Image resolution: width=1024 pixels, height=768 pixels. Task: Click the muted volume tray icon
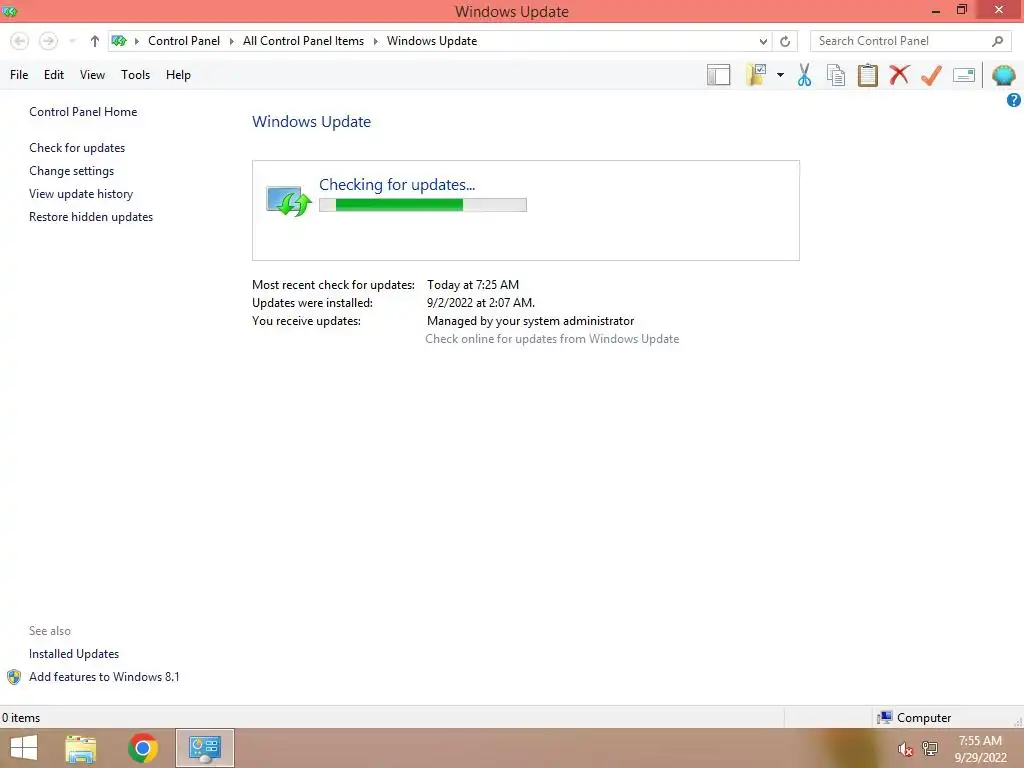[x=904, y=749]
